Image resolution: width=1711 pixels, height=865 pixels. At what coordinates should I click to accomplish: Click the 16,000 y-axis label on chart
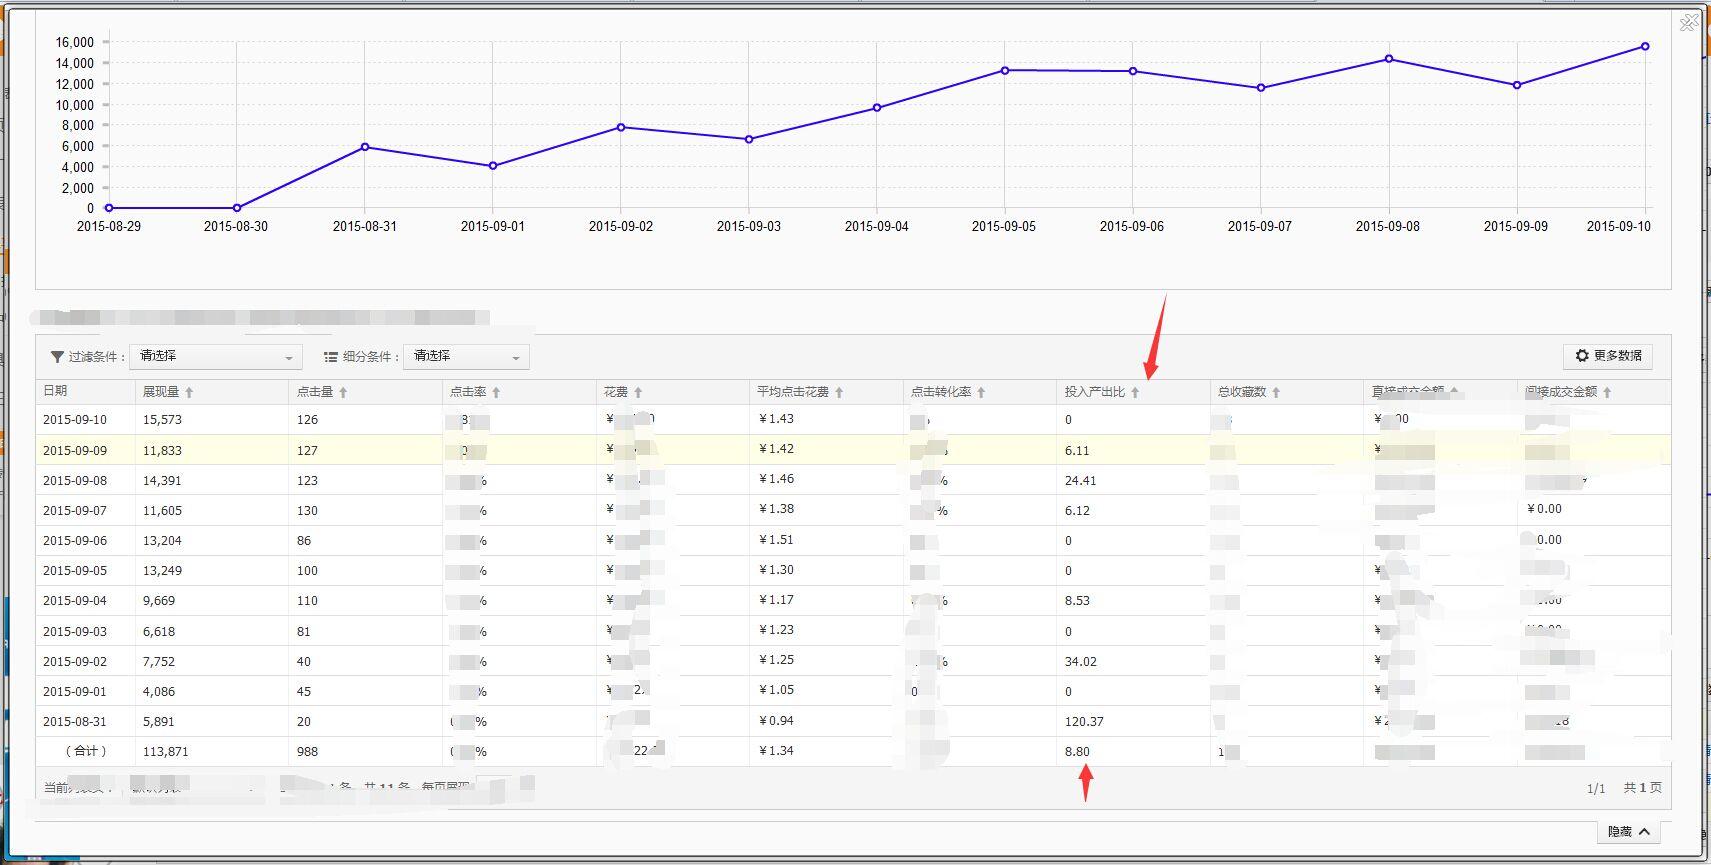(75, 42)
